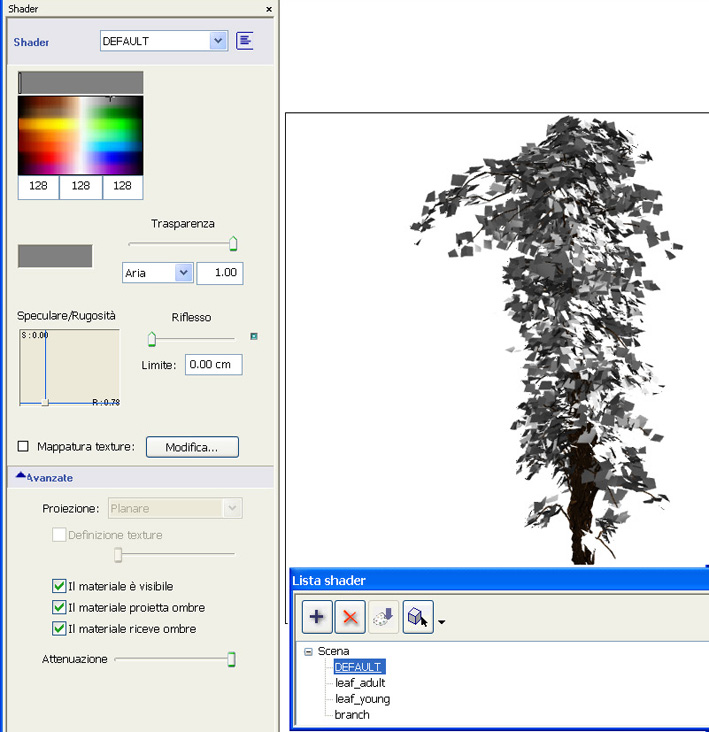
Task: Click the select shader from object icon
Action: tap(417, 617)
